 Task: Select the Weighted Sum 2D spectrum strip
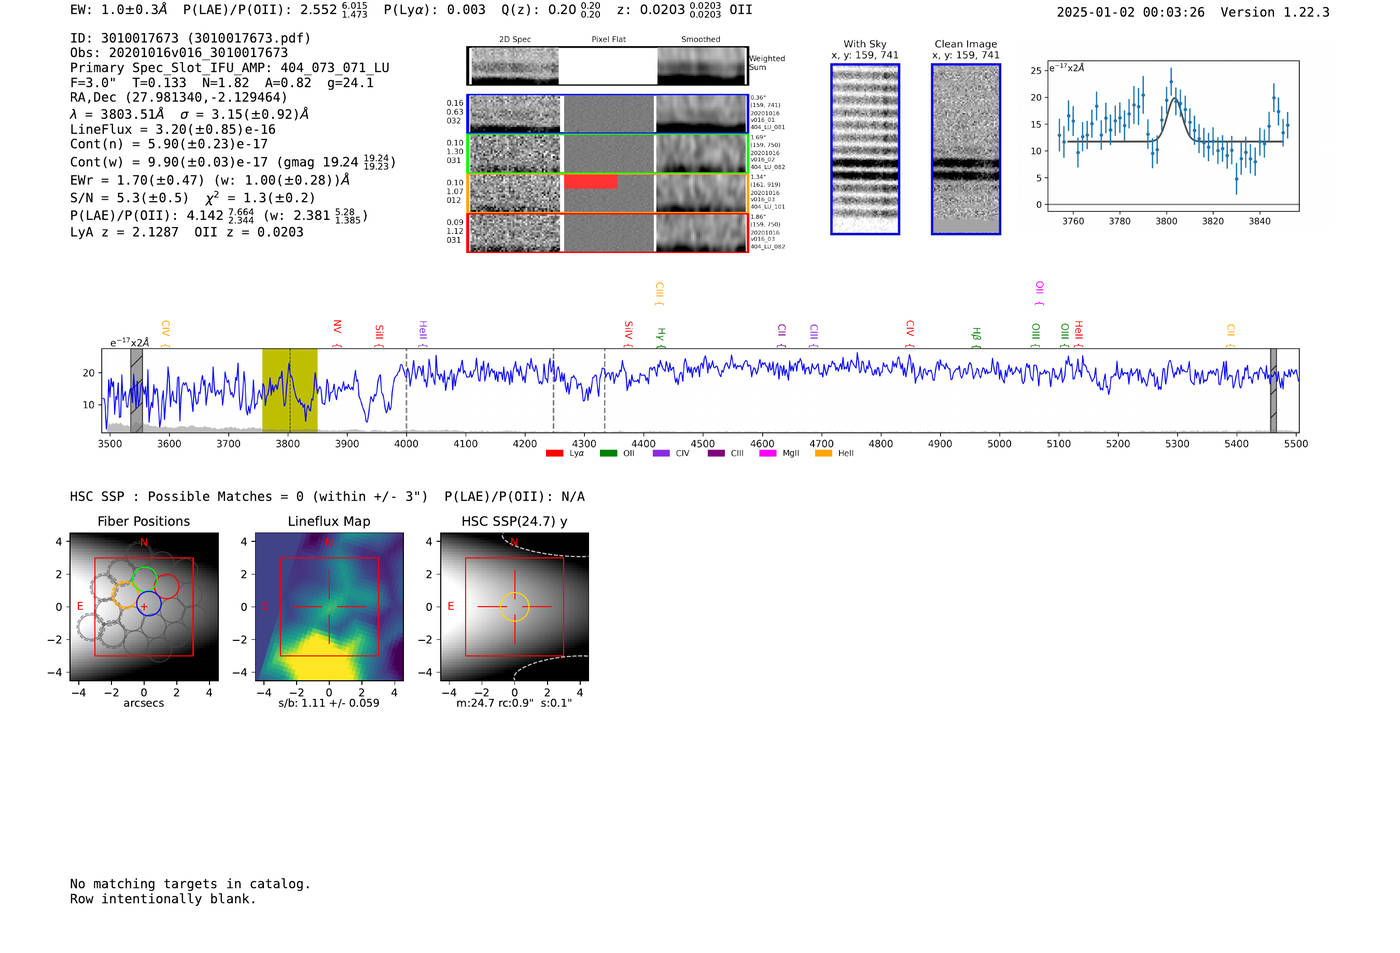[x=607, y=65]
